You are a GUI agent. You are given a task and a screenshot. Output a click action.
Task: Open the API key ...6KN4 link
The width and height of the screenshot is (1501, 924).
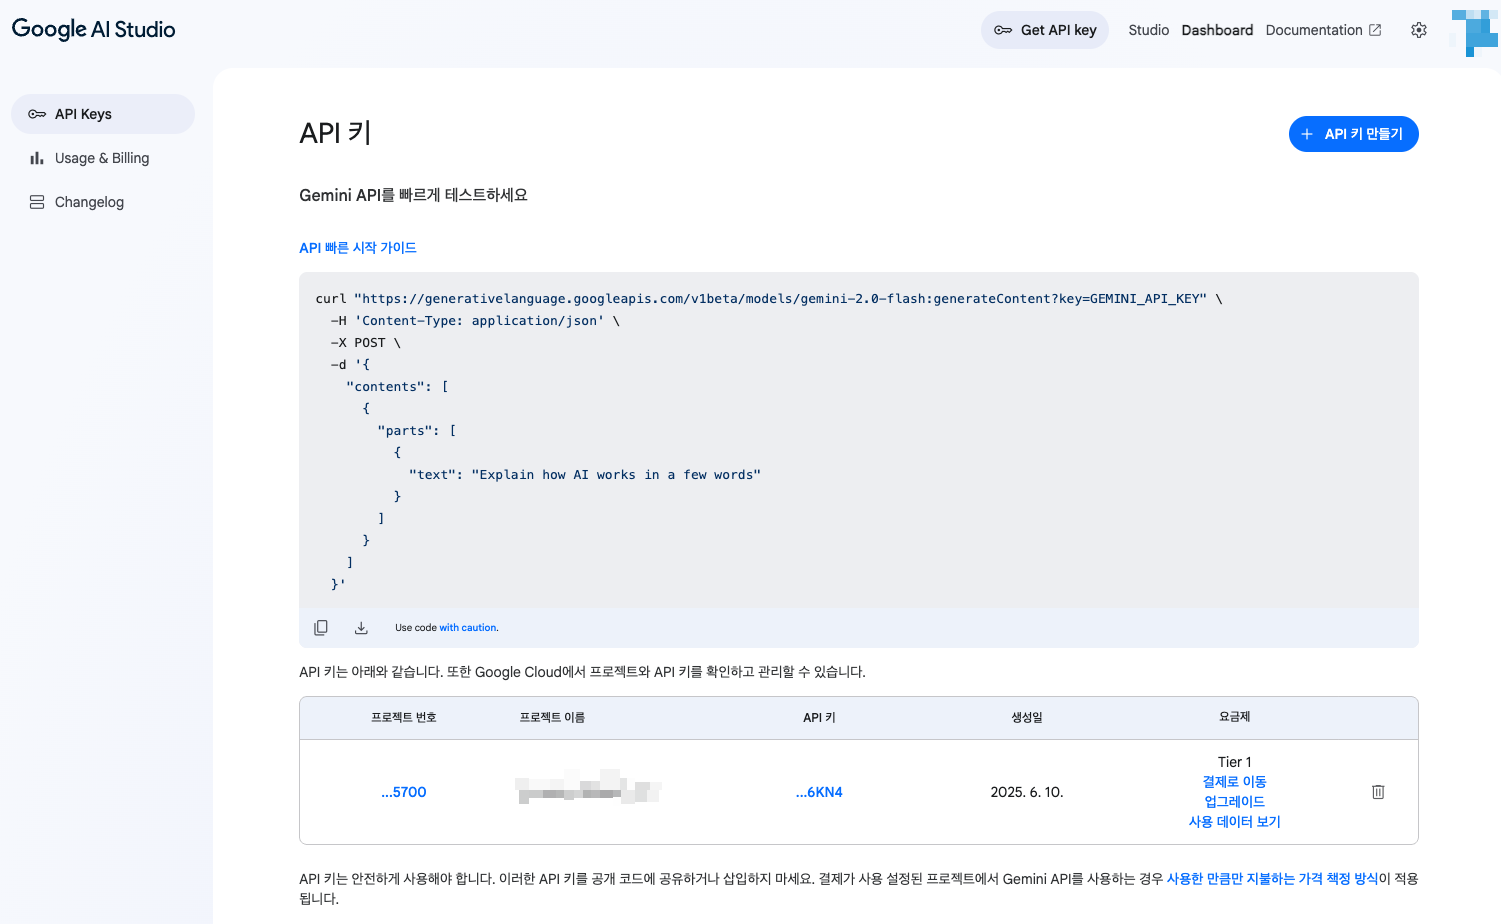click(819, 792)
